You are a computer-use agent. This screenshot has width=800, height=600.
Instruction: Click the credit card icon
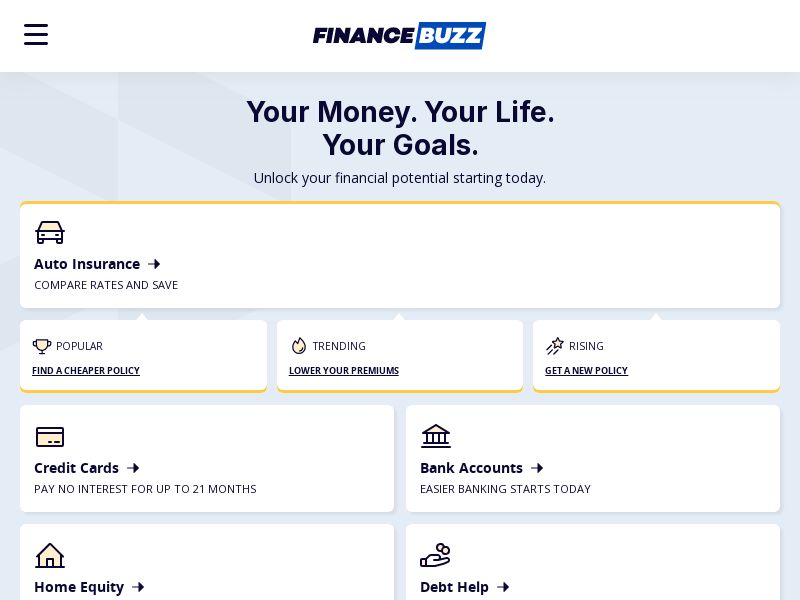coord(50,437)
